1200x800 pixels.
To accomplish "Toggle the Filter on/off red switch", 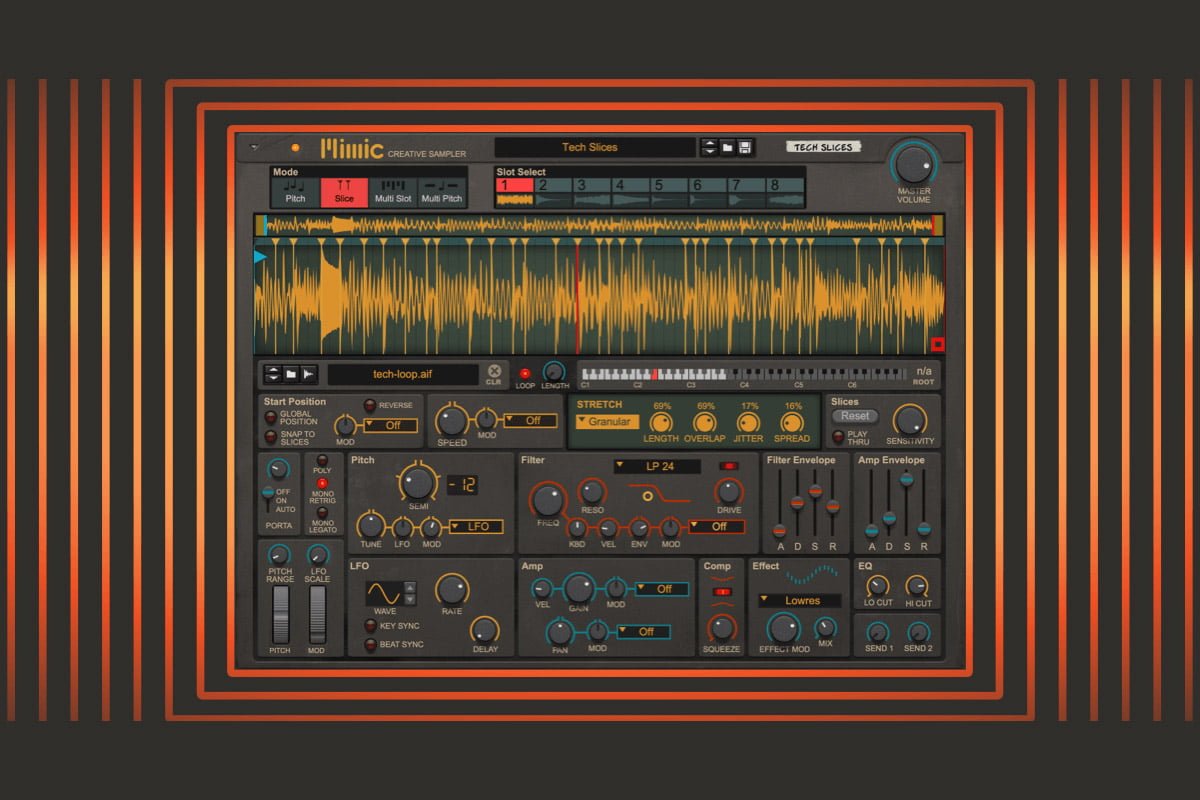I will pyautogui.click(x=728, y=466).
